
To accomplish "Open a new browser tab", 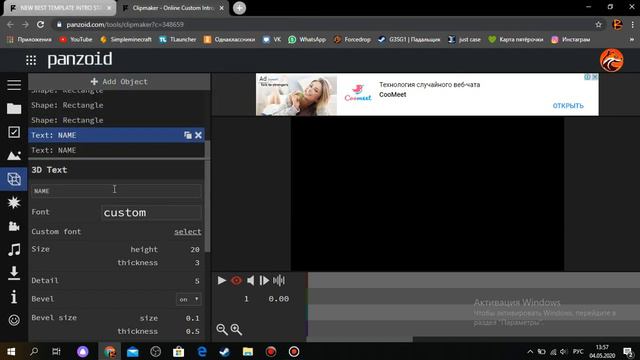I will click(x=239, y=8).
